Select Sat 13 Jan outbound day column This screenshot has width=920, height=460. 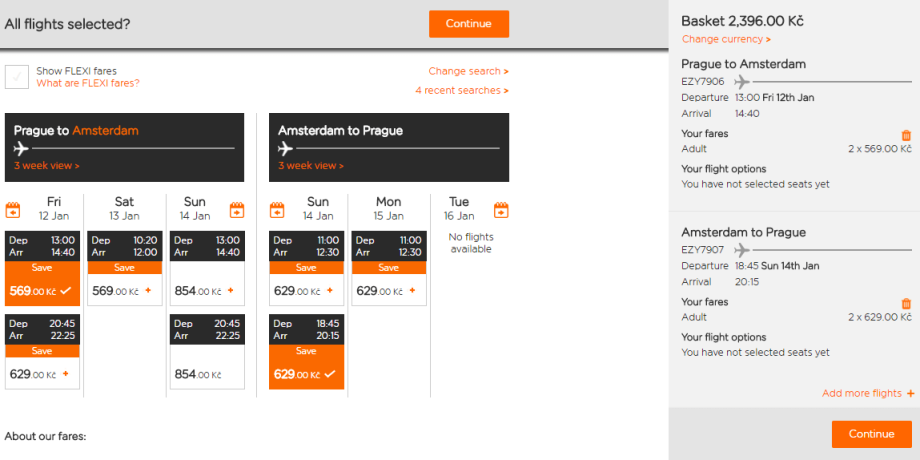pos(124,208)
